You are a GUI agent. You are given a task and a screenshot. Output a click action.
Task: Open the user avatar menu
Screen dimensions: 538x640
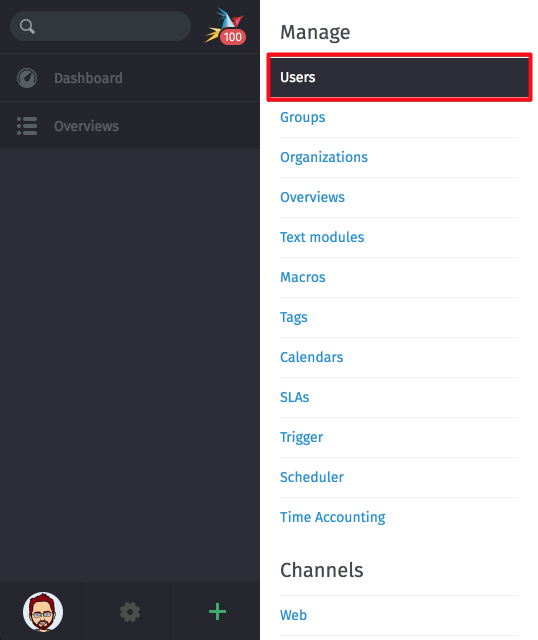pos(43,611)
